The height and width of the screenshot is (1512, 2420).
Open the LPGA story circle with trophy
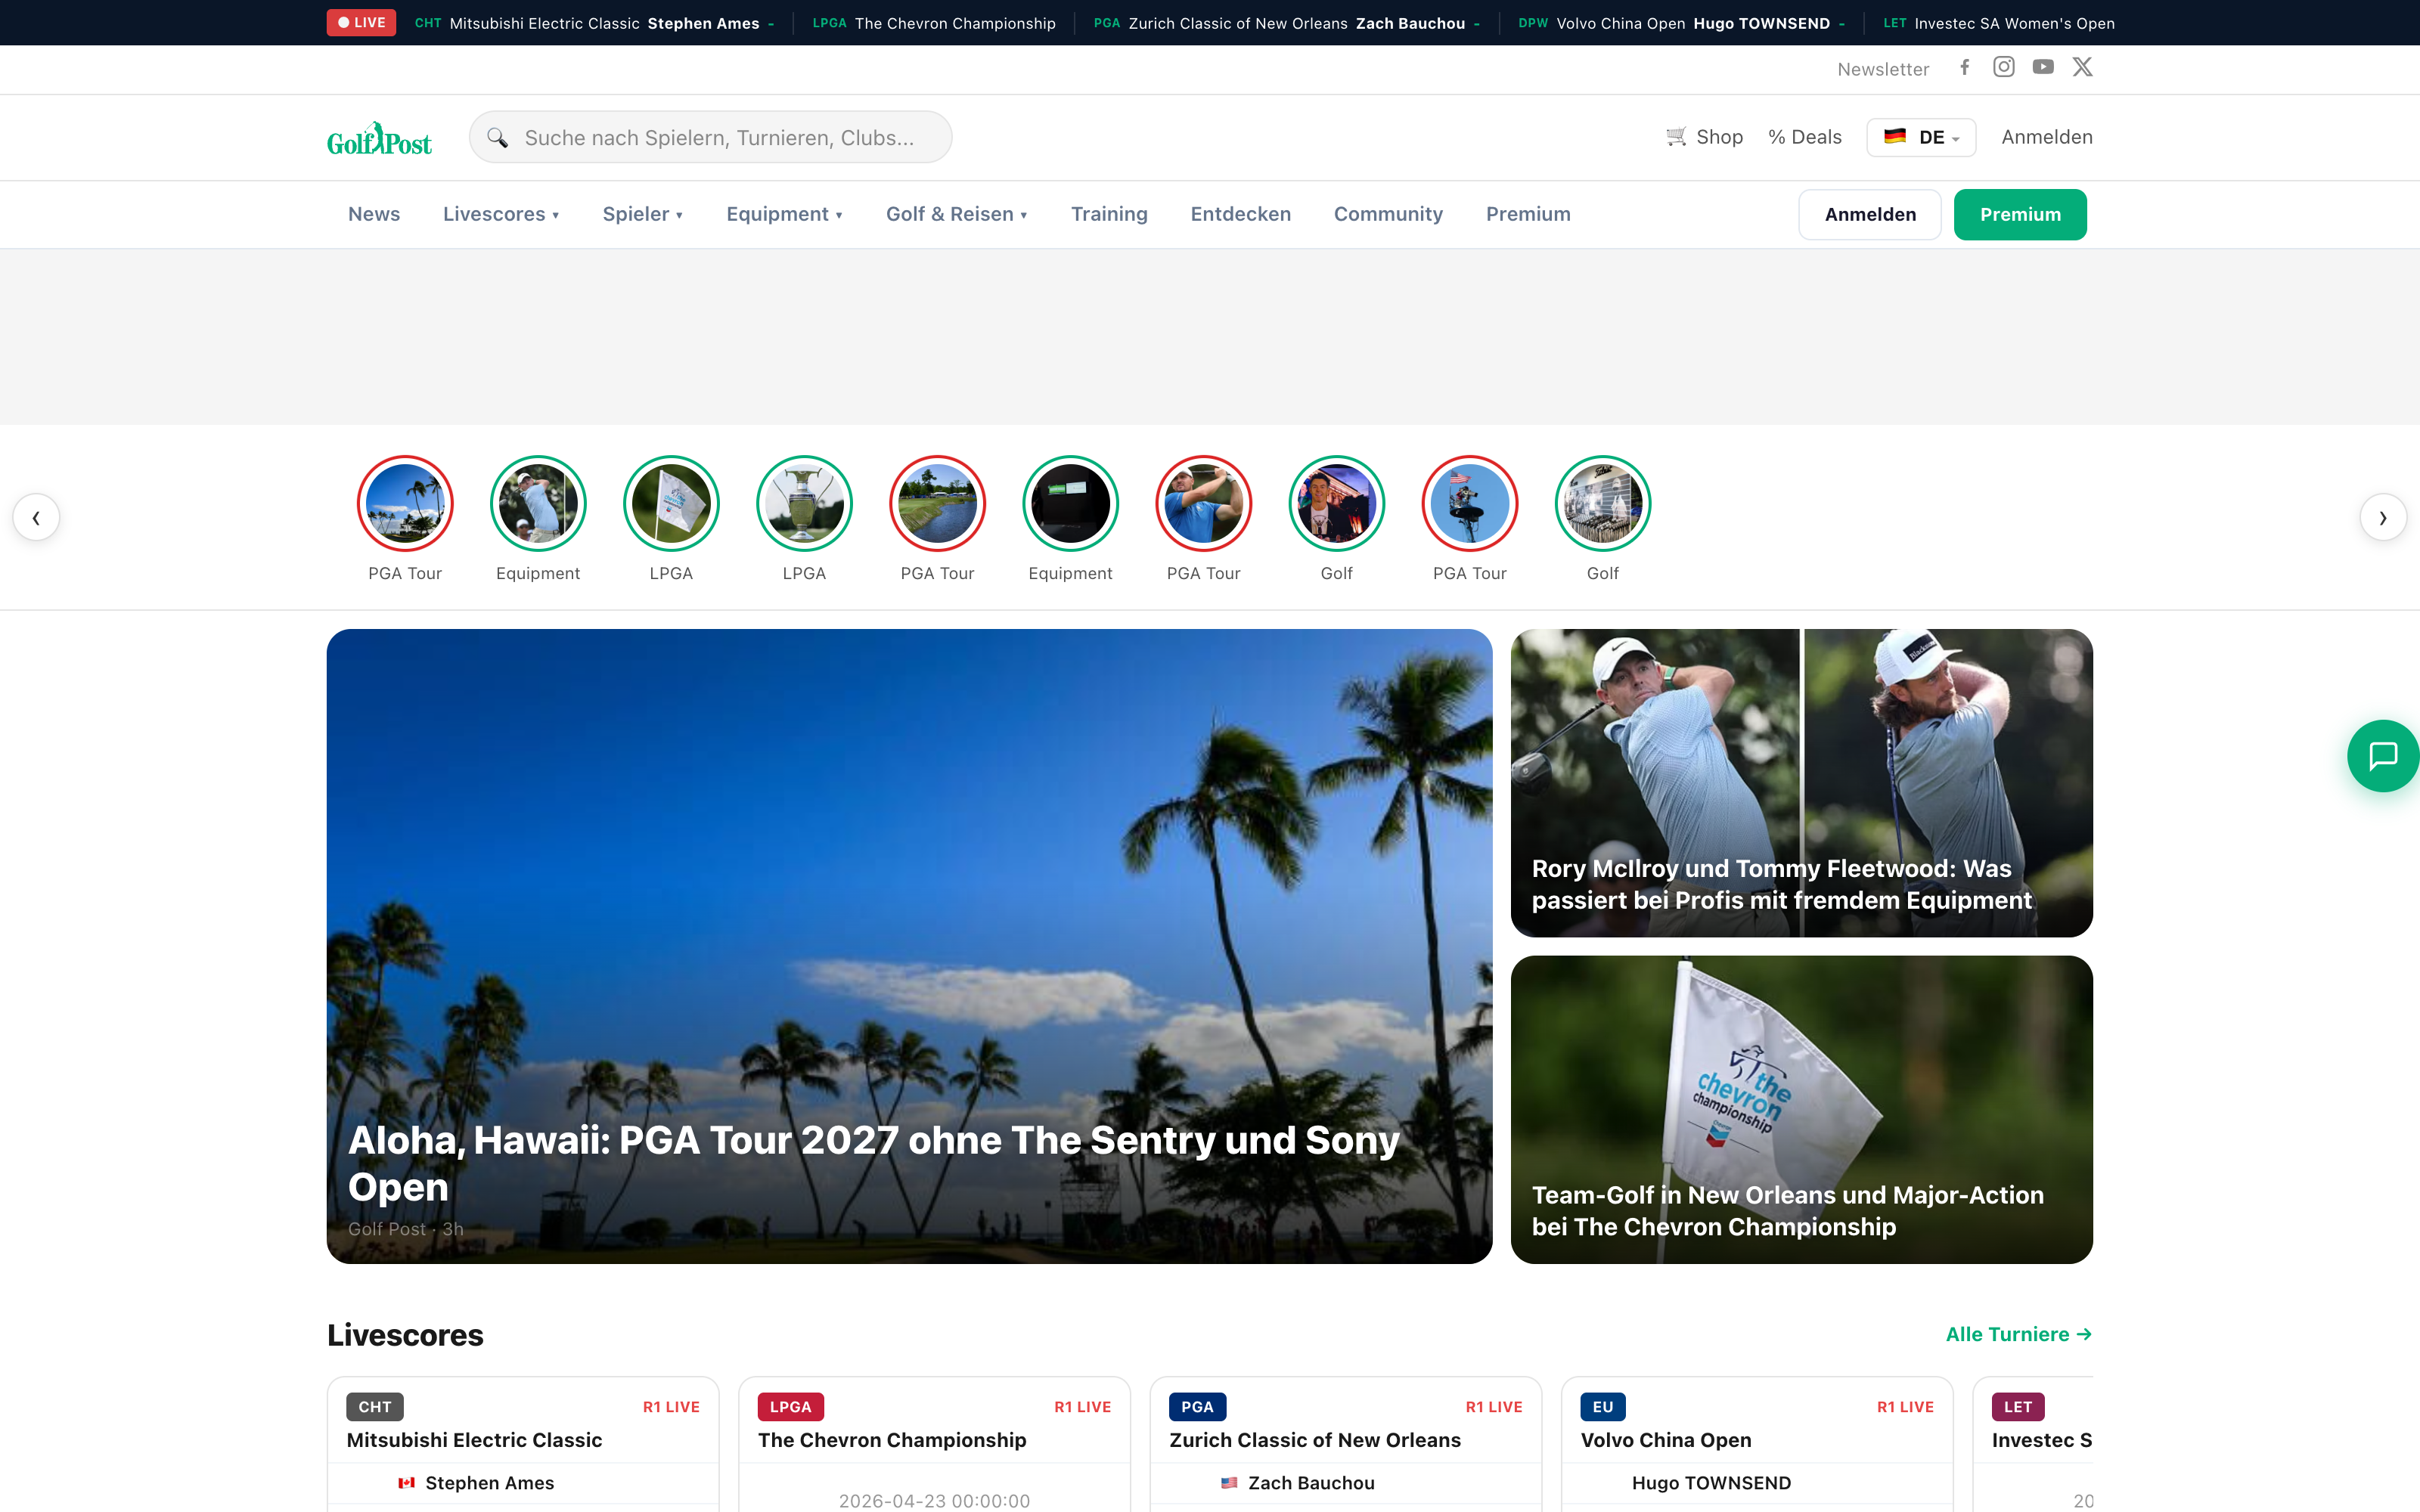point(804,504)
